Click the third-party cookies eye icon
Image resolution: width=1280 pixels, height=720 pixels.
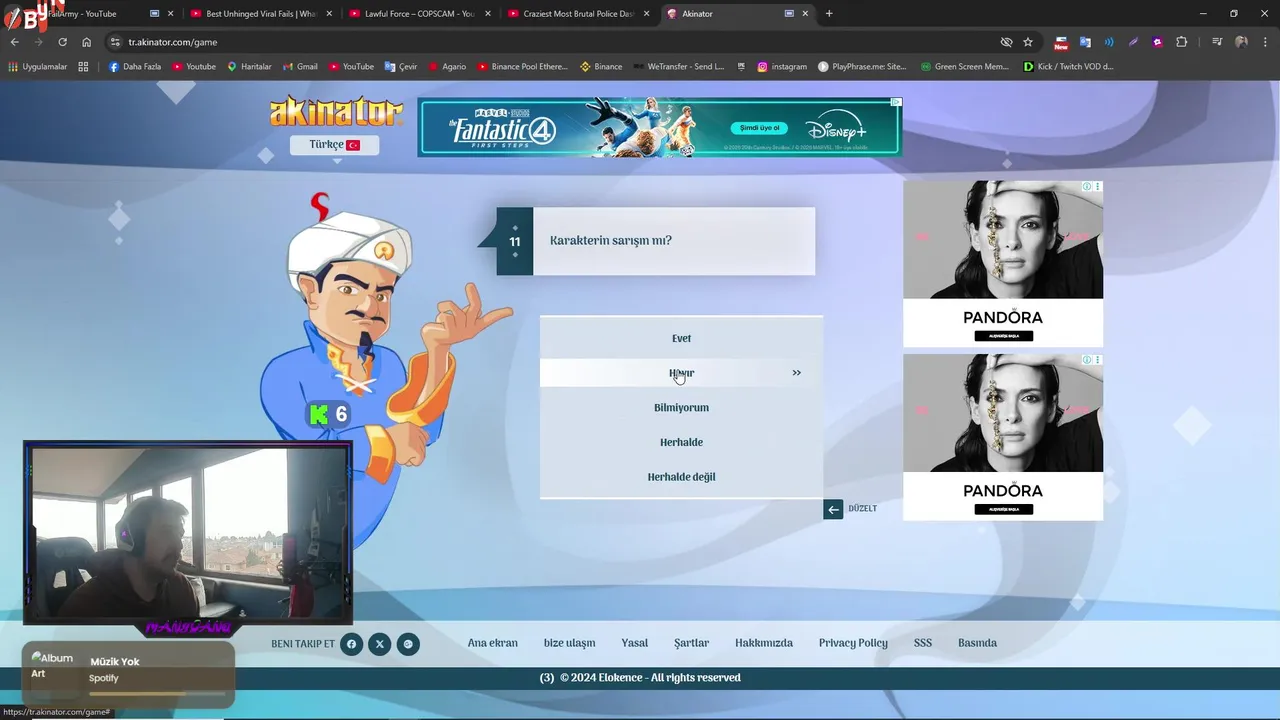coord(1006,42)
